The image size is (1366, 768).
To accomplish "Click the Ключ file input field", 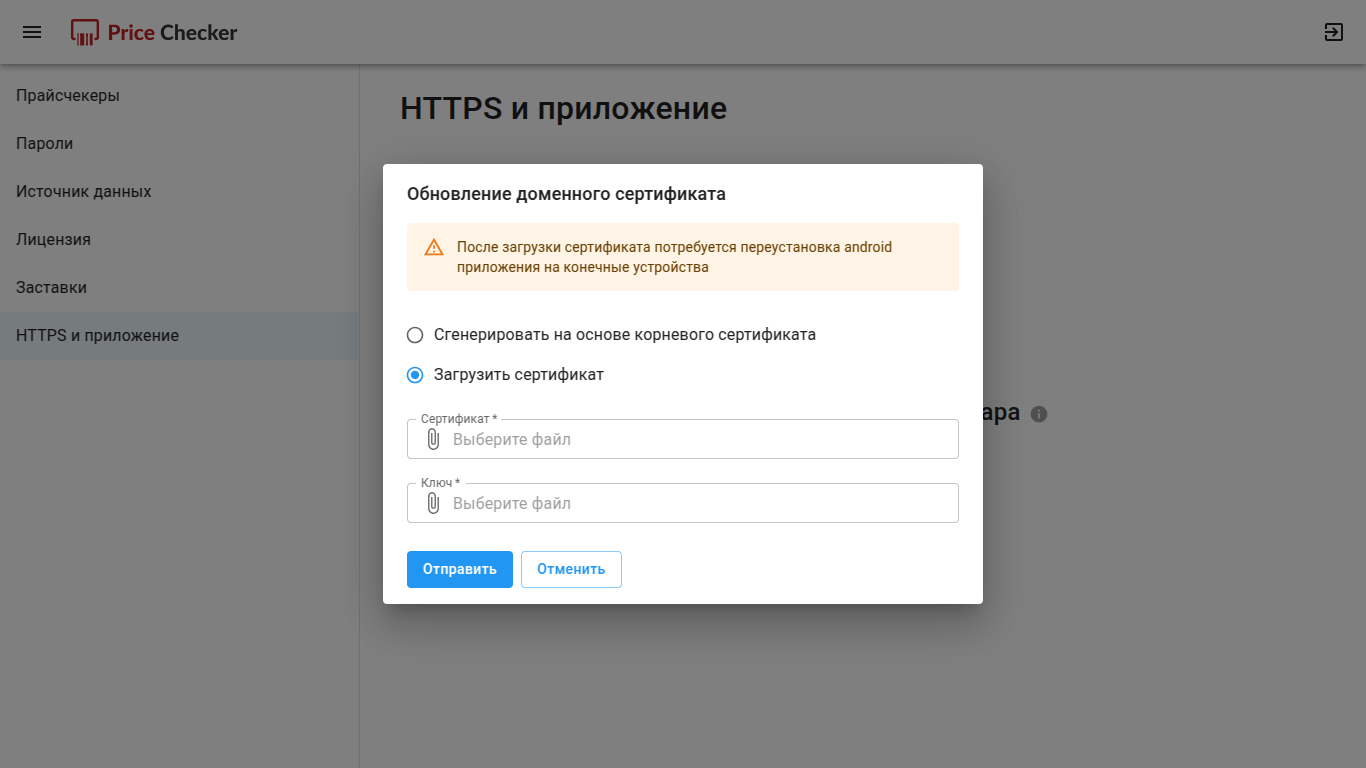I will tap(683, 503).
